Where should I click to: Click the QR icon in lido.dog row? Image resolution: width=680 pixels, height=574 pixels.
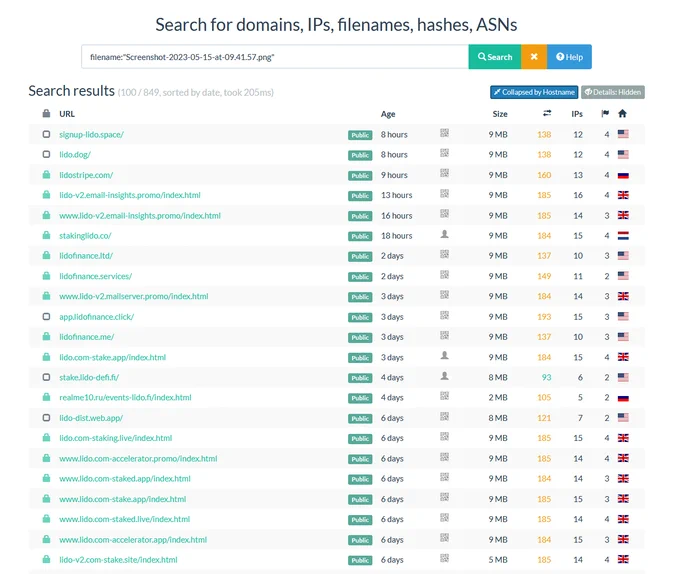(445, 153)
